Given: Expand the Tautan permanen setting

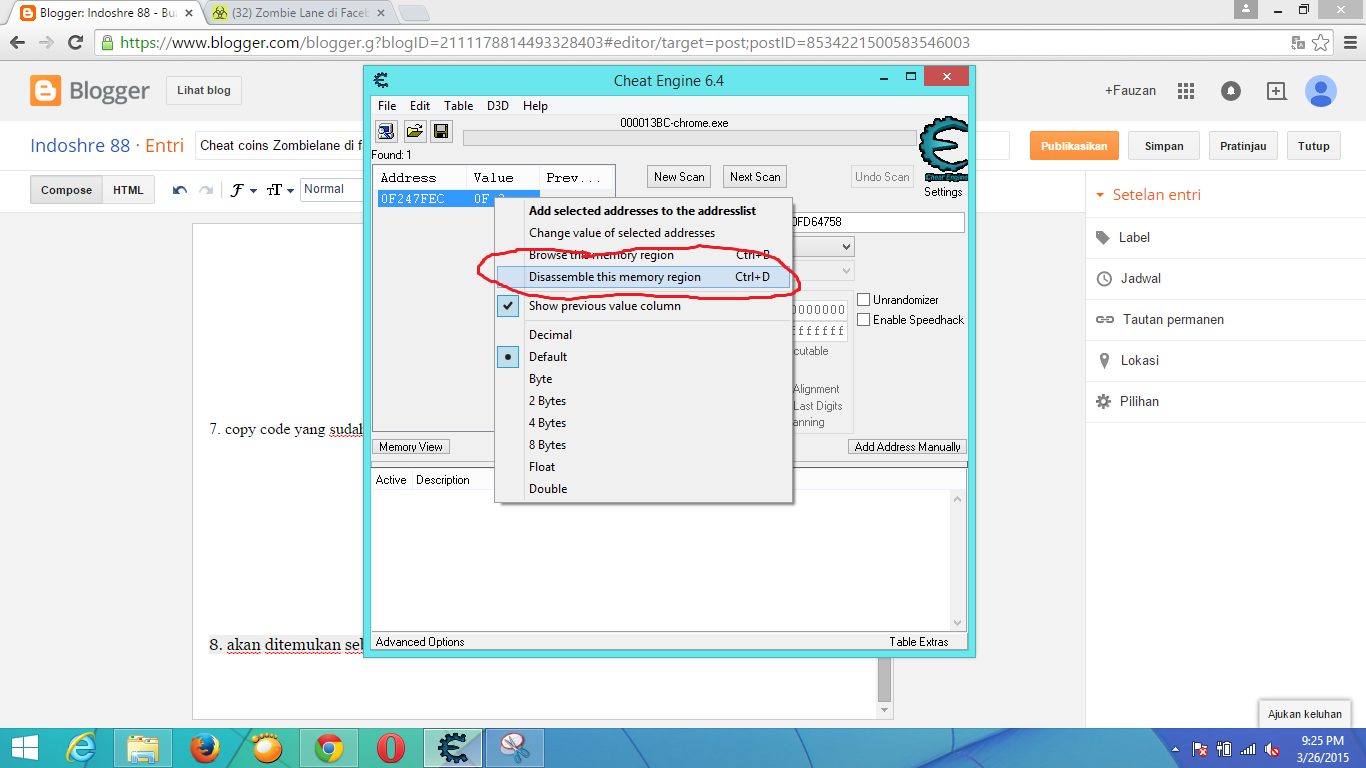Looking at the screenshot, I should pos(1160,319).
